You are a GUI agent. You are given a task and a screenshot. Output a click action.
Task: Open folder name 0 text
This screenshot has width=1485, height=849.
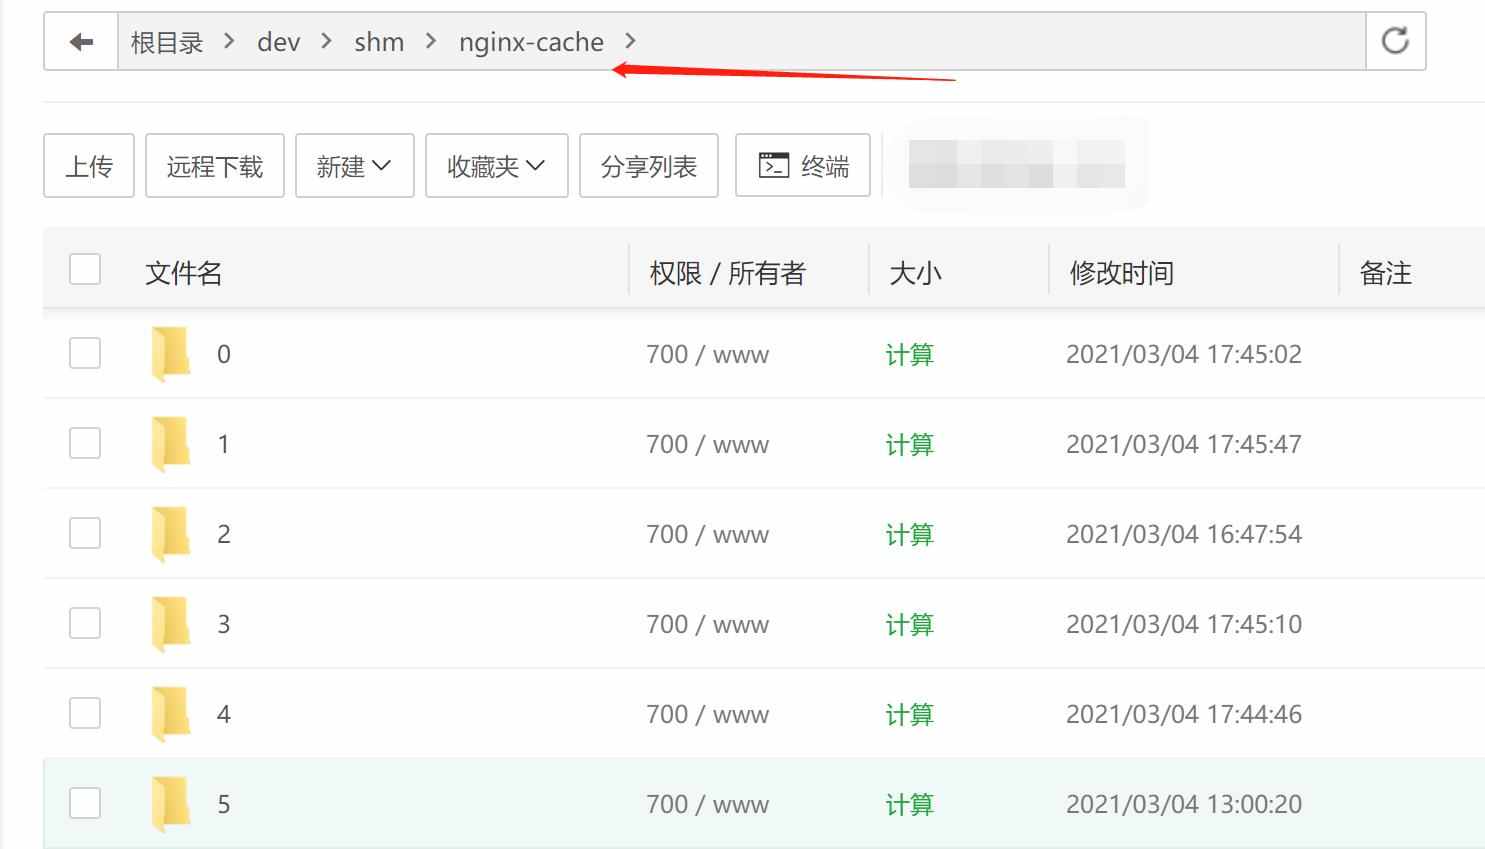[x=224, y=354]
